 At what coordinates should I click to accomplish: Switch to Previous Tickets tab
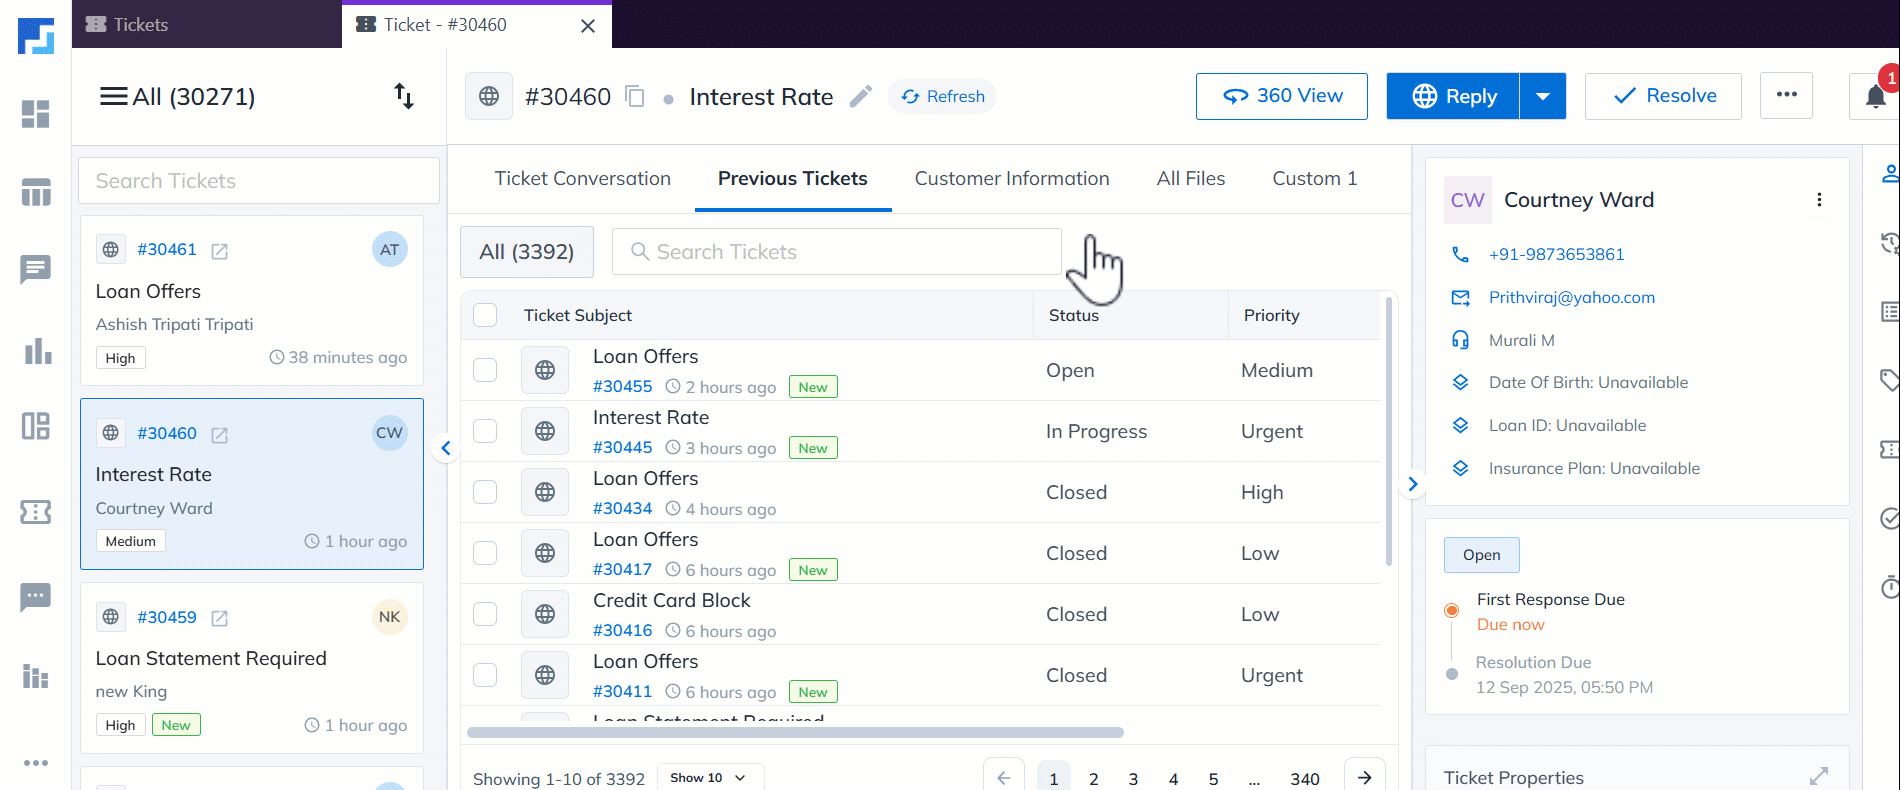point(793,178)
